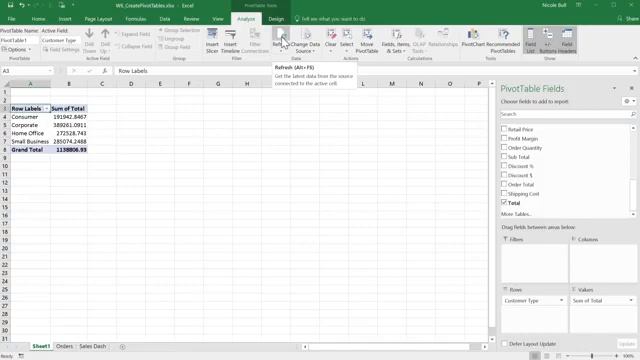Enable Defer Layout Update checkbox

point(504,344)
